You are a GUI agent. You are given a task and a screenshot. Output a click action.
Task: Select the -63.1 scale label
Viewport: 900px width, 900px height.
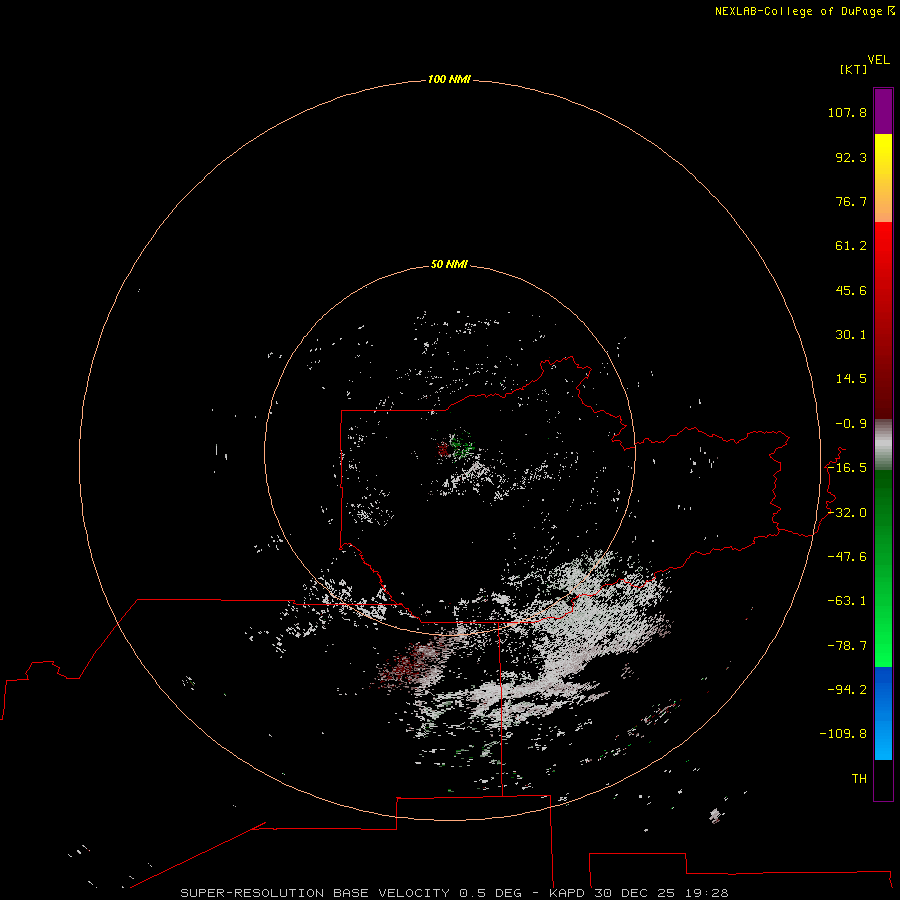(x=847, y=601)
